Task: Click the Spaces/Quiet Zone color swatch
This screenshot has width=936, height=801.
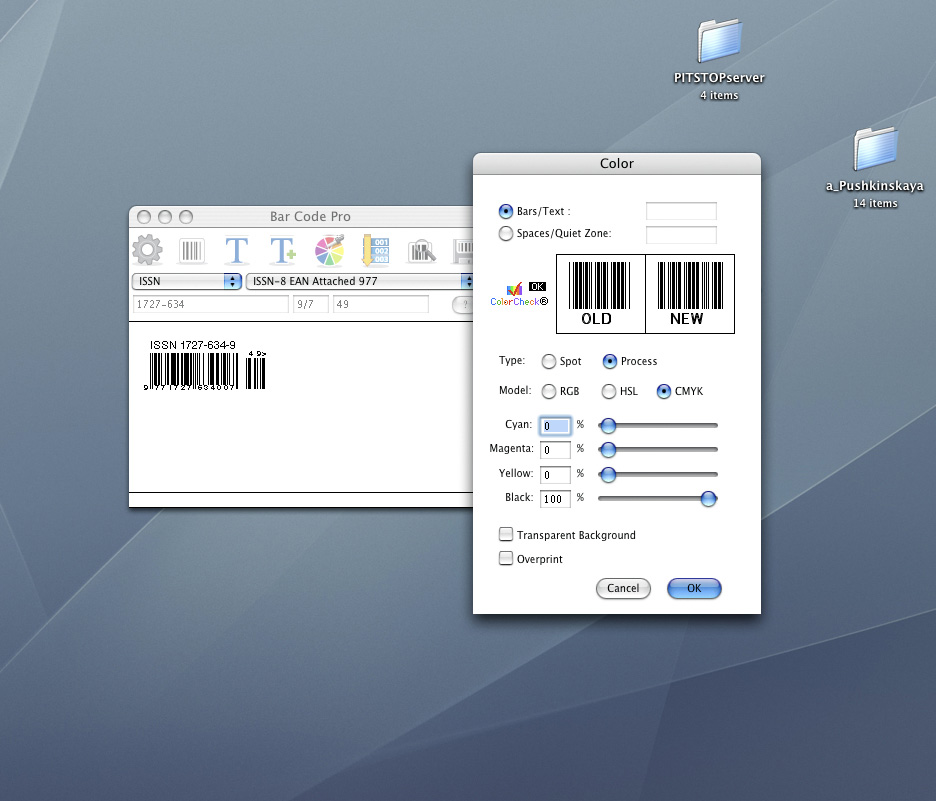Action: coord(681,235)
